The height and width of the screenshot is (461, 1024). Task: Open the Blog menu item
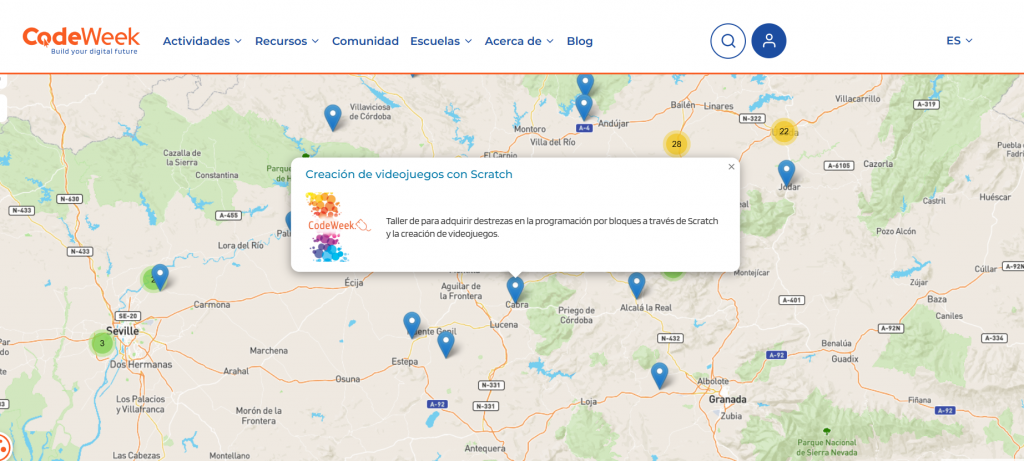point(579,41)
